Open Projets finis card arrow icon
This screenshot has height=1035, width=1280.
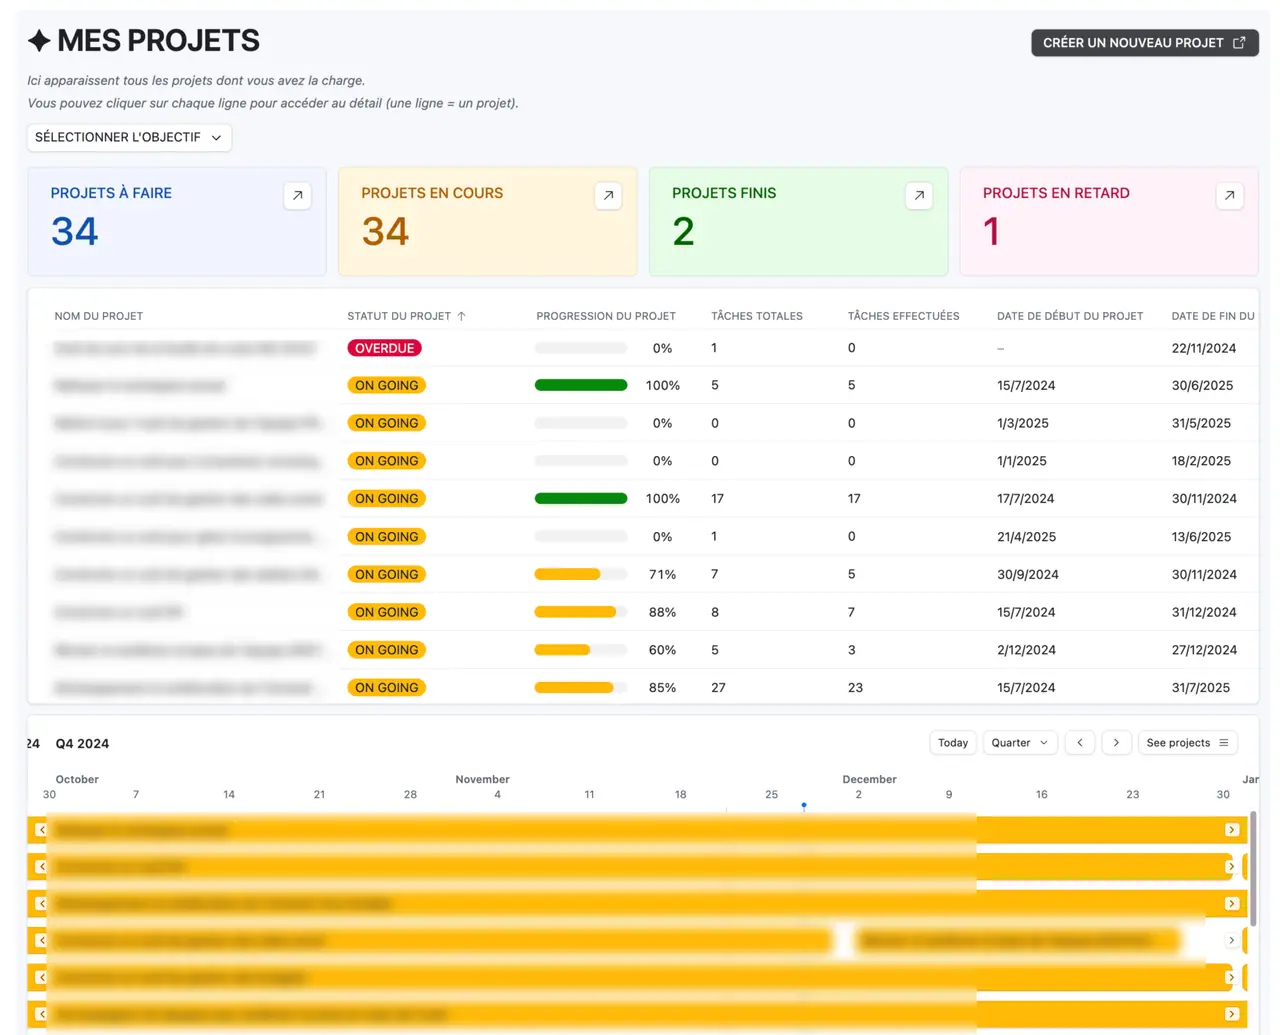pyautogui.click(x=919, y=196)
